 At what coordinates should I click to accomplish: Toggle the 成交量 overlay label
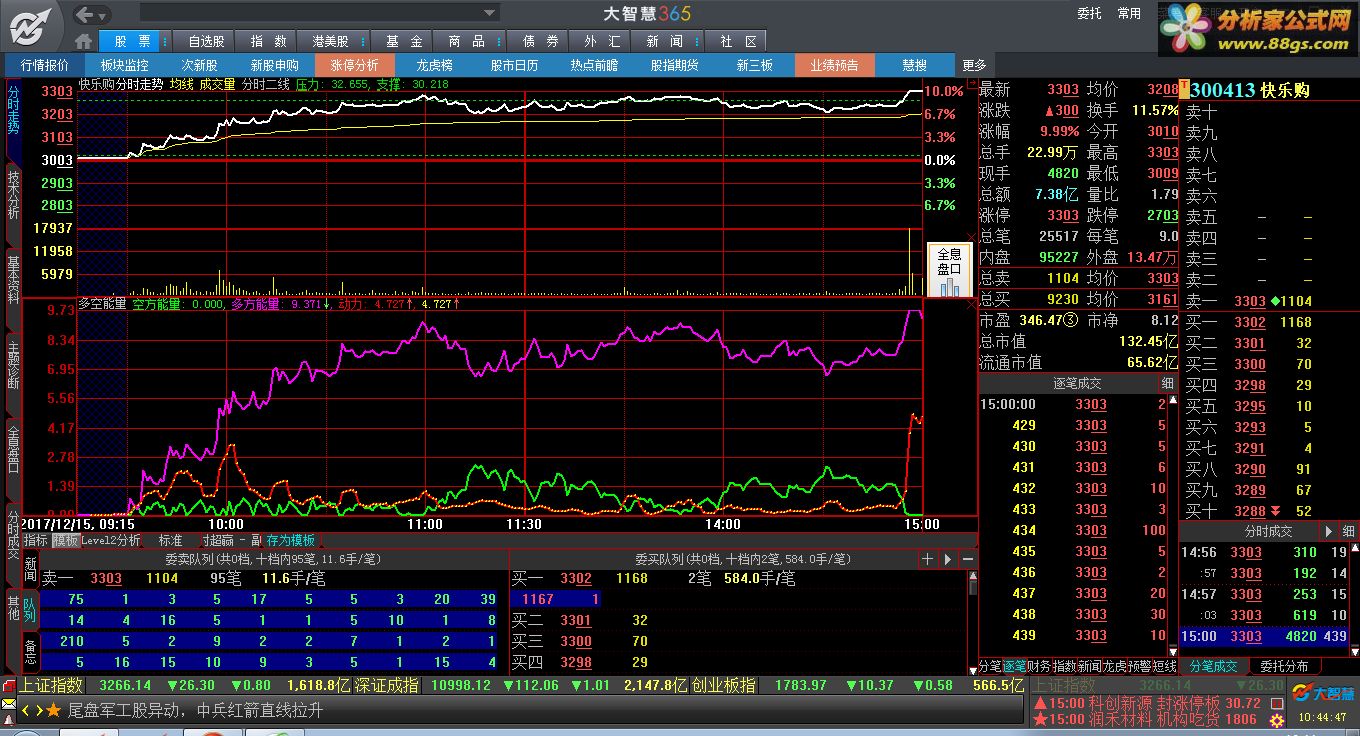tap(217, 85)
